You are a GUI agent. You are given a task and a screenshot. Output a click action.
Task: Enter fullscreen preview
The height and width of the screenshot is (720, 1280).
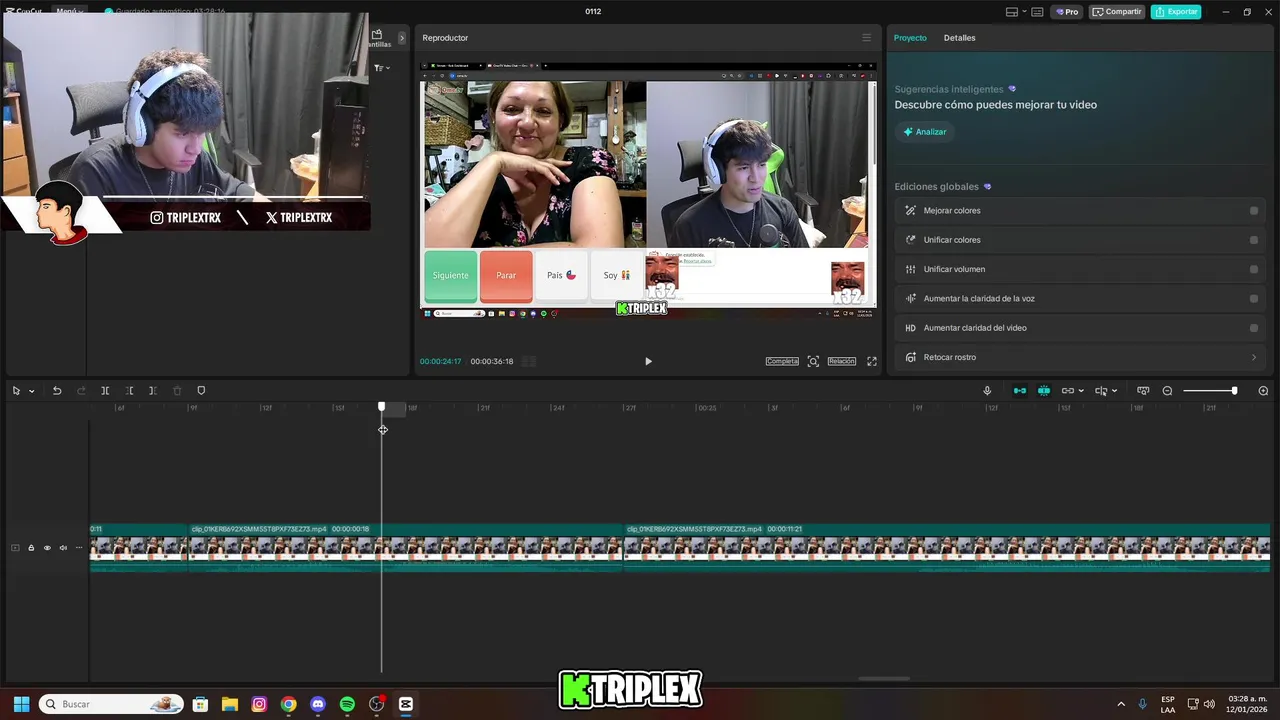tap(872, 361)
